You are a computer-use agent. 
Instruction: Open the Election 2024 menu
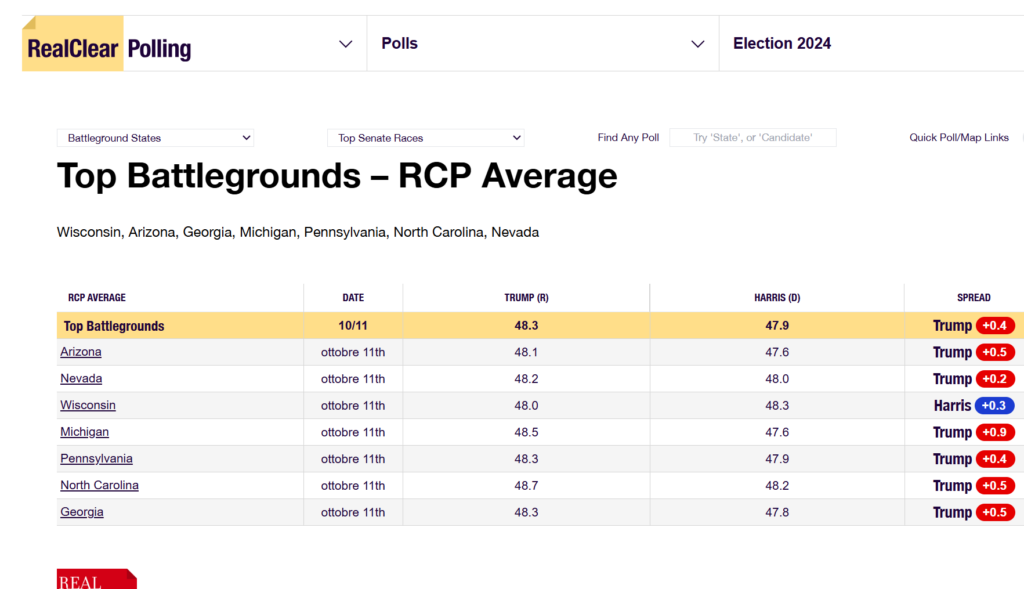click(x=782, y=44)
